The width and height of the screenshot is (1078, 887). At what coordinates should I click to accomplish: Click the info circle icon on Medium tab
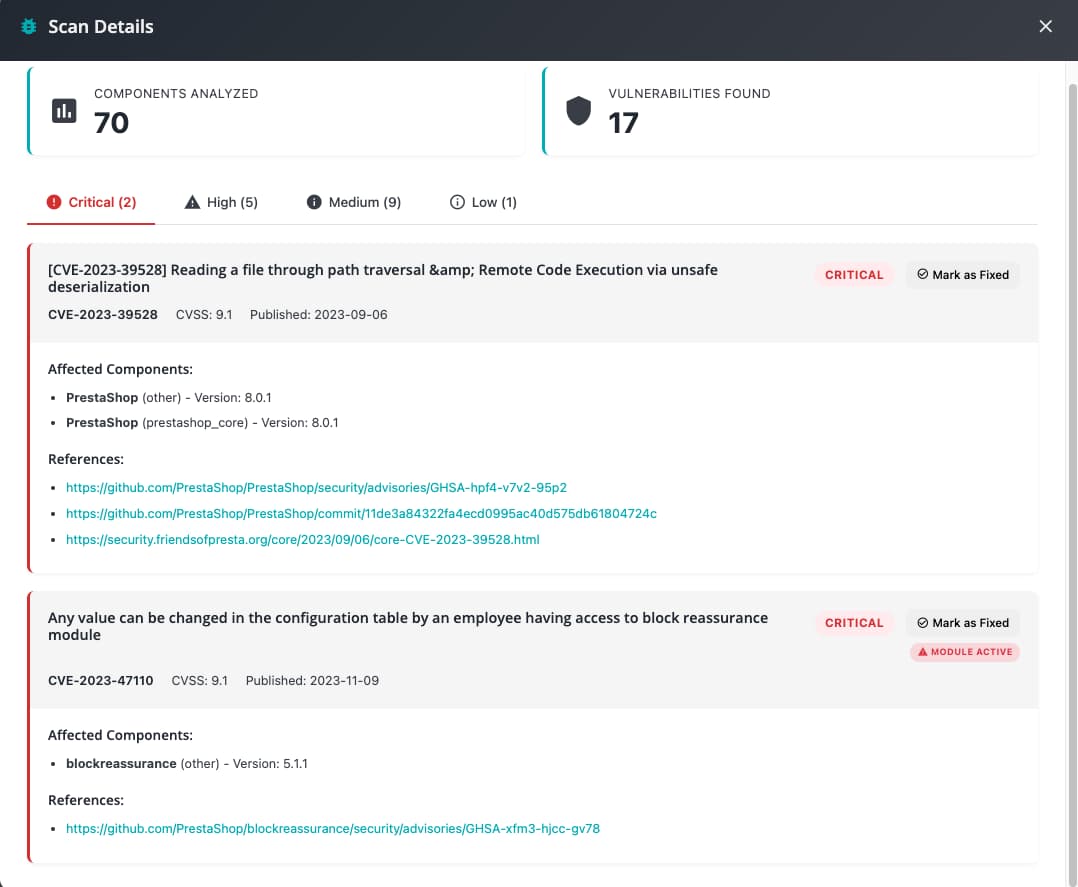coord(314,202)
